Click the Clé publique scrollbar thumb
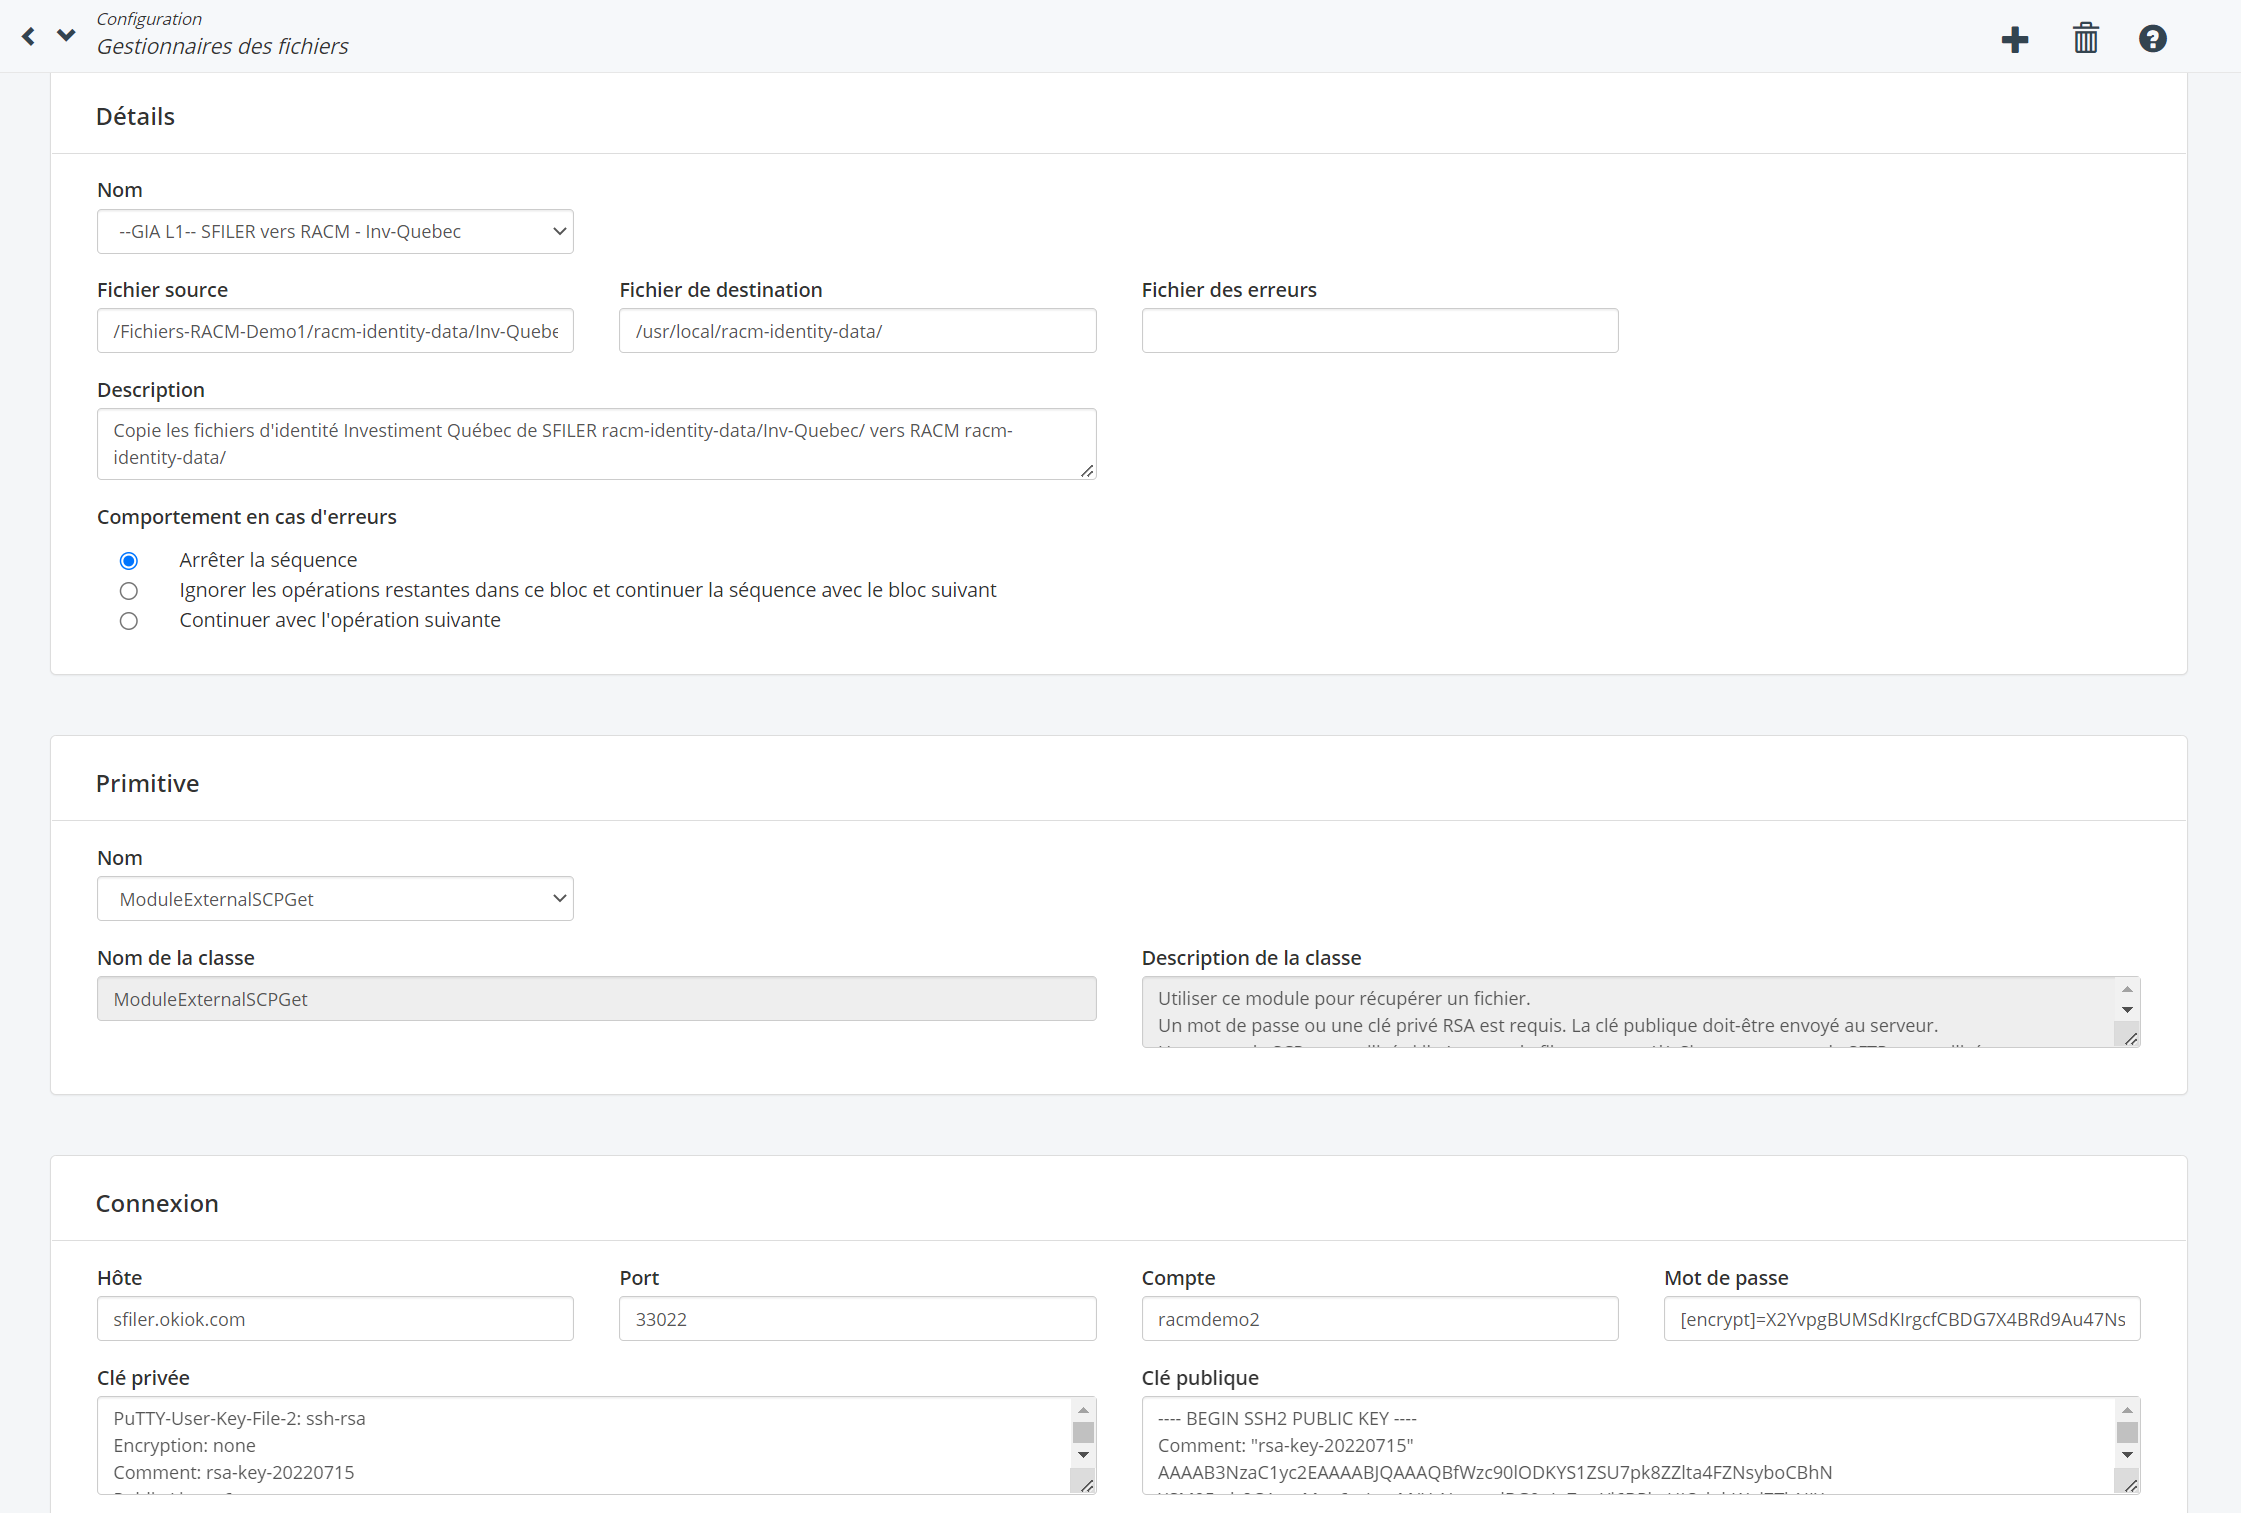 [2127, 1432]
